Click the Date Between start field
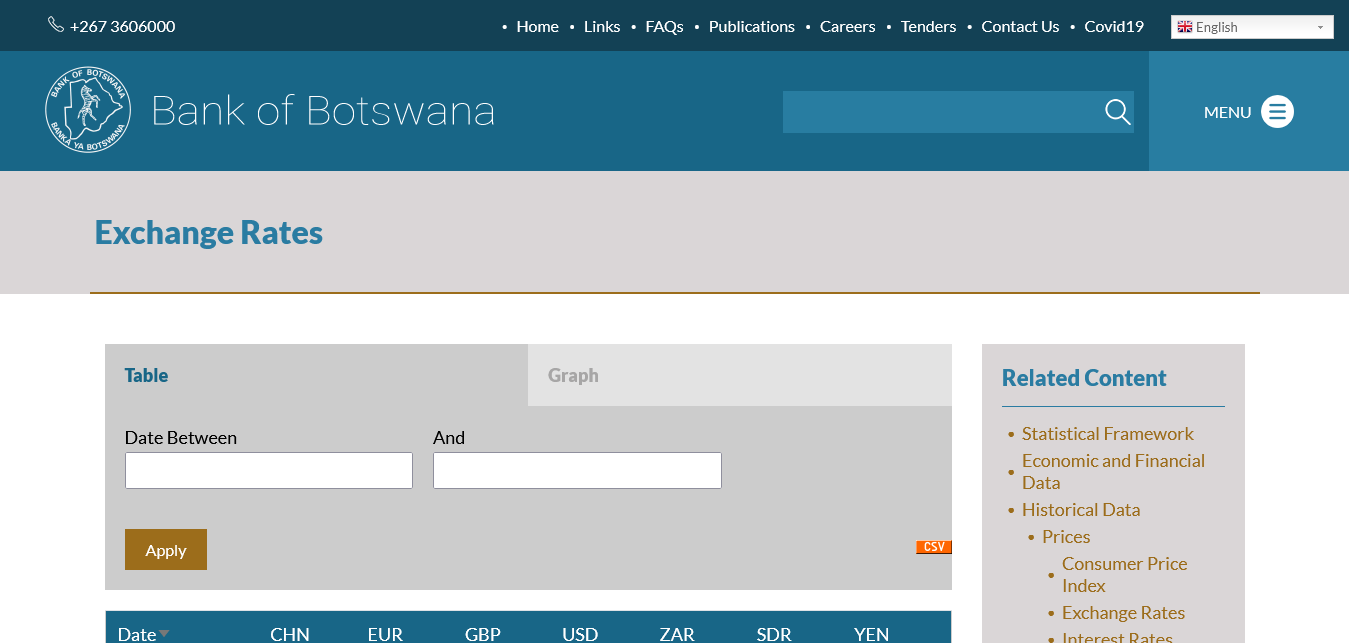The height and width of the screenshot is (643, 1366). tap(268, 471)
